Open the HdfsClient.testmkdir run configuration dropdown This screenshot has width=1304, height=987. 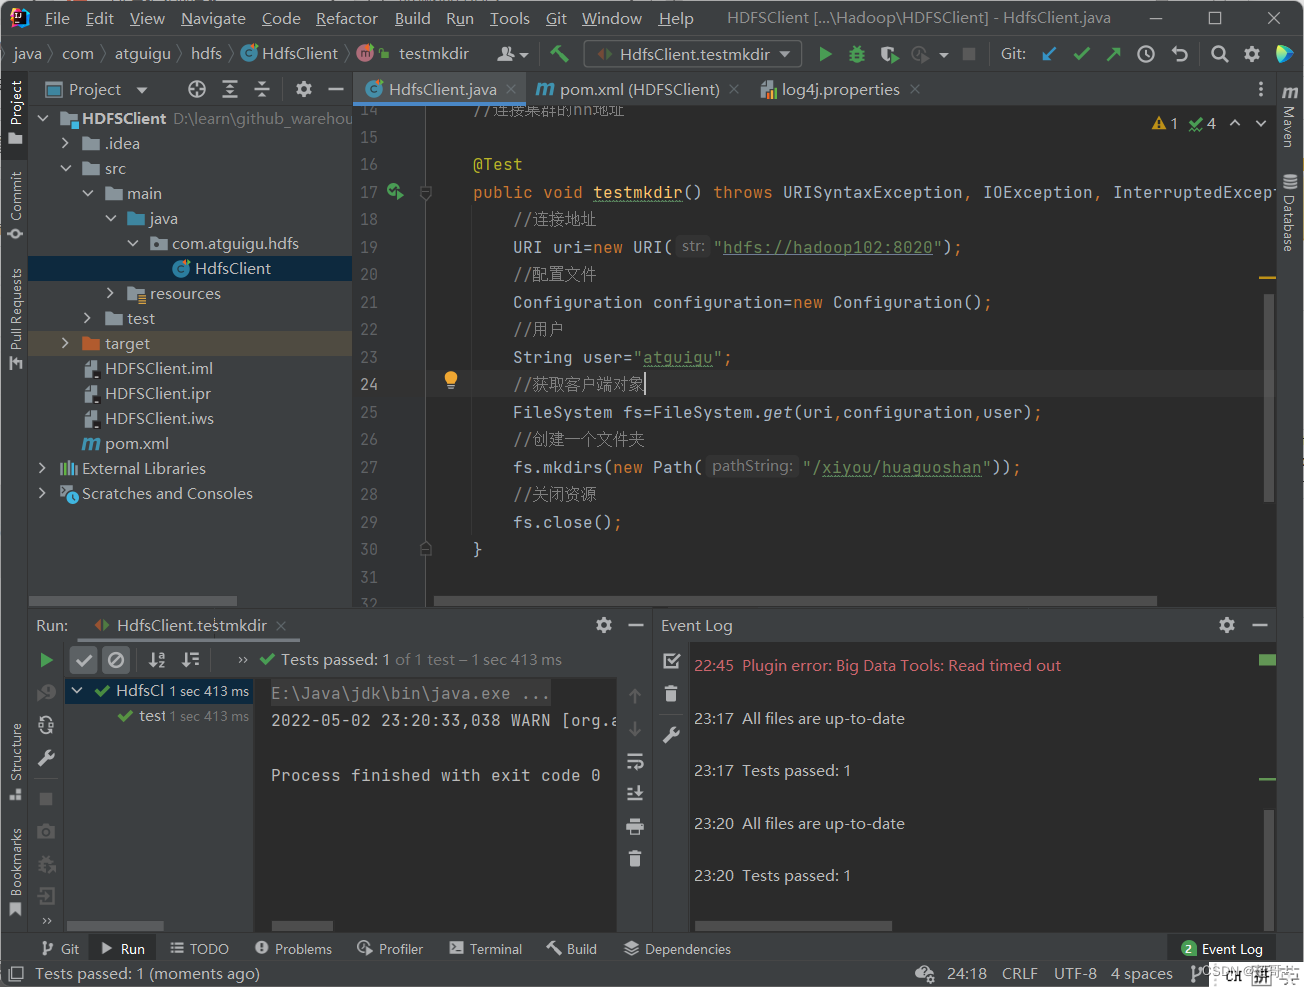pos(694,54)
